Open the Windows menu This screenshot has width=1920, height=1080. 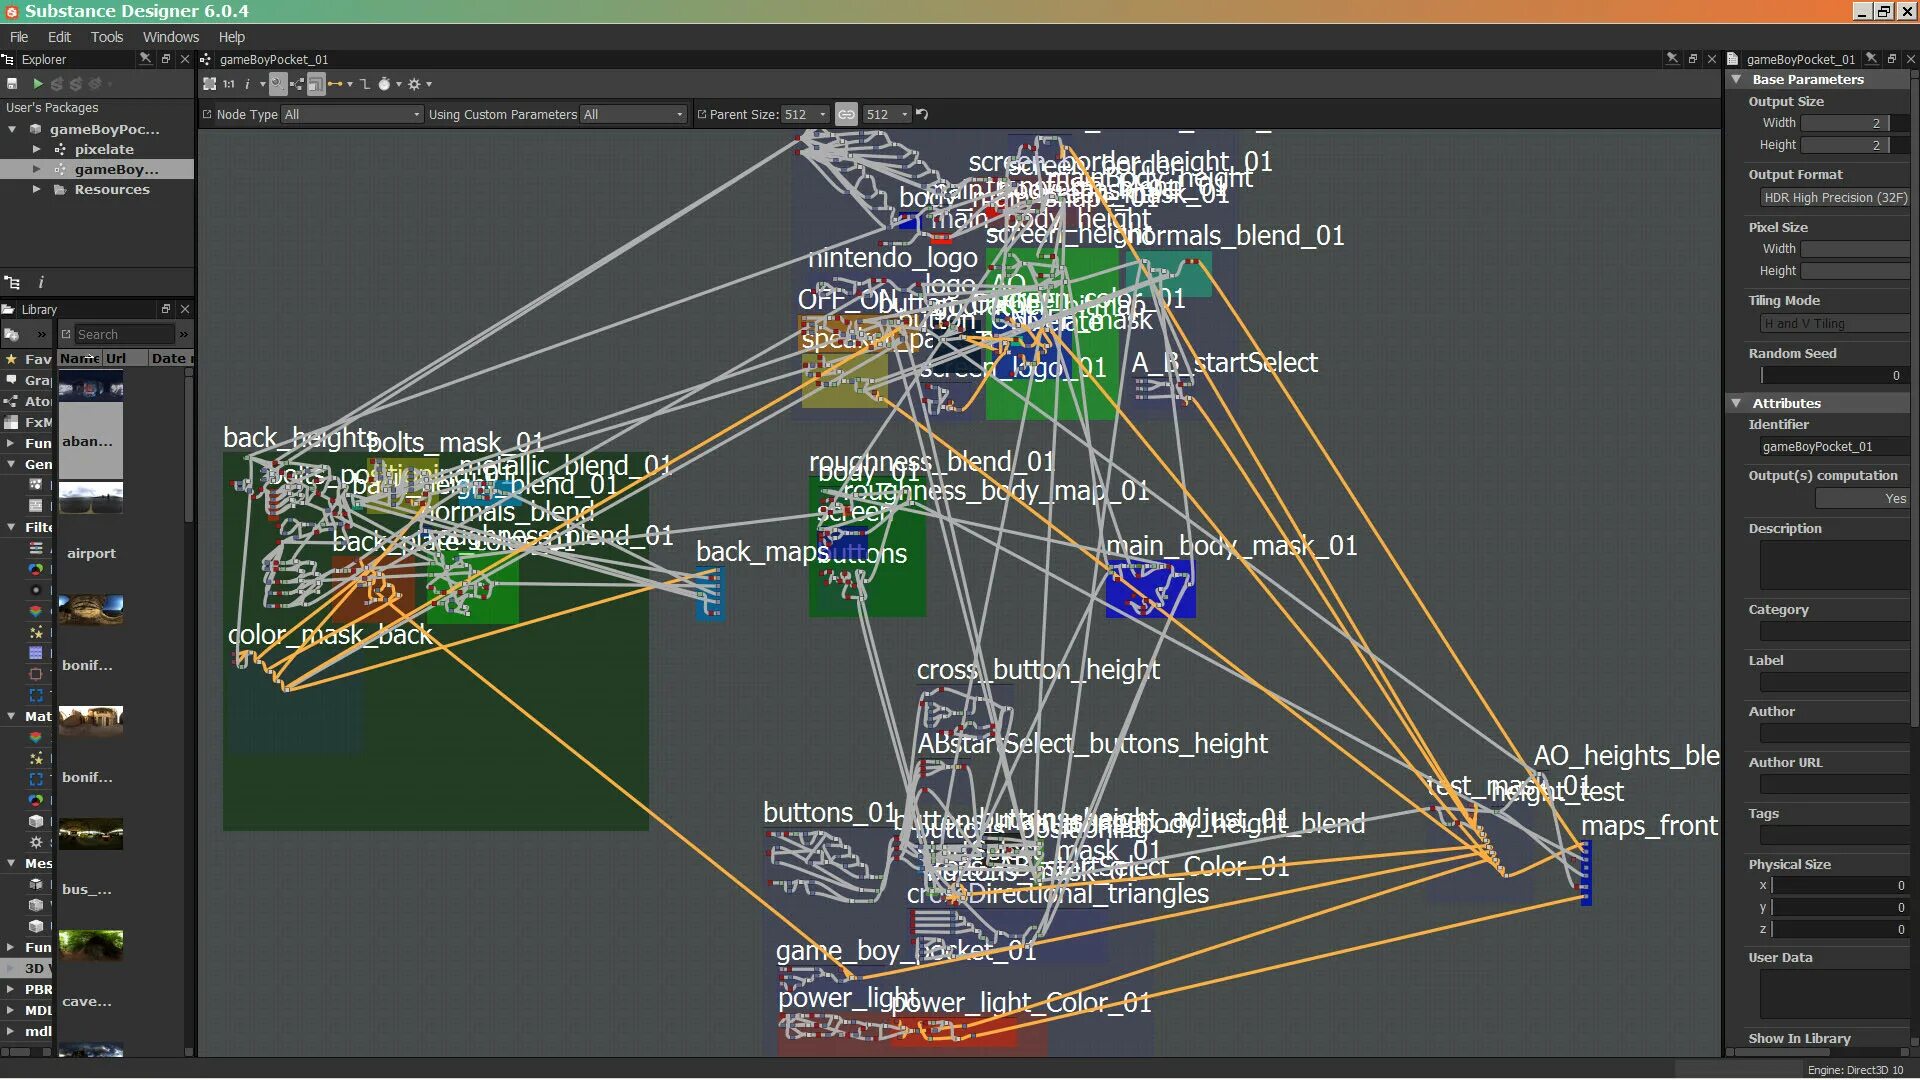click(x=170, y=37)
